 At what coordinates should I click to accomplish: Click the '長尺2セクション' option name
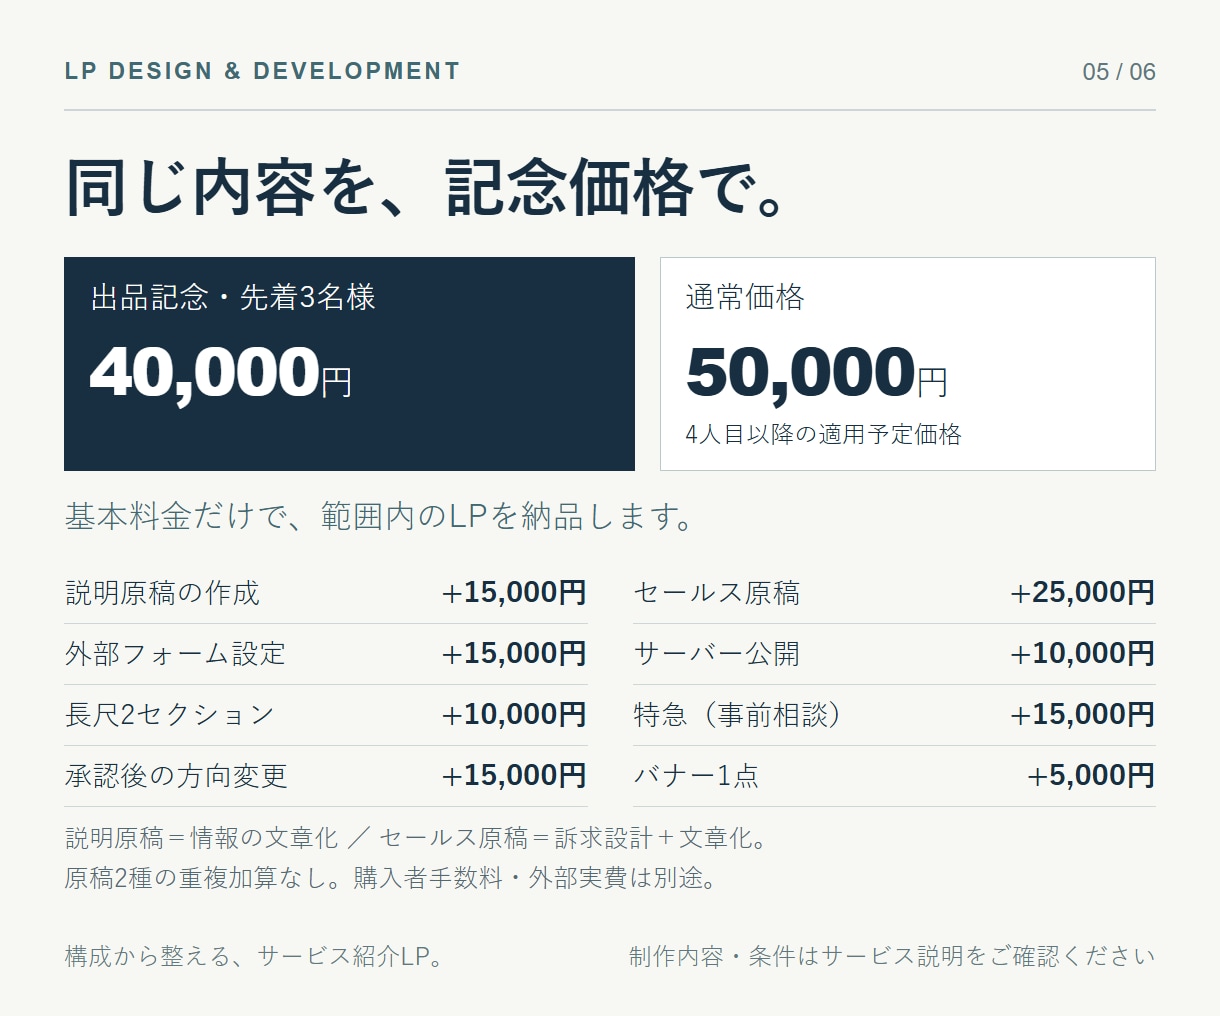click(x=170, y=715)
